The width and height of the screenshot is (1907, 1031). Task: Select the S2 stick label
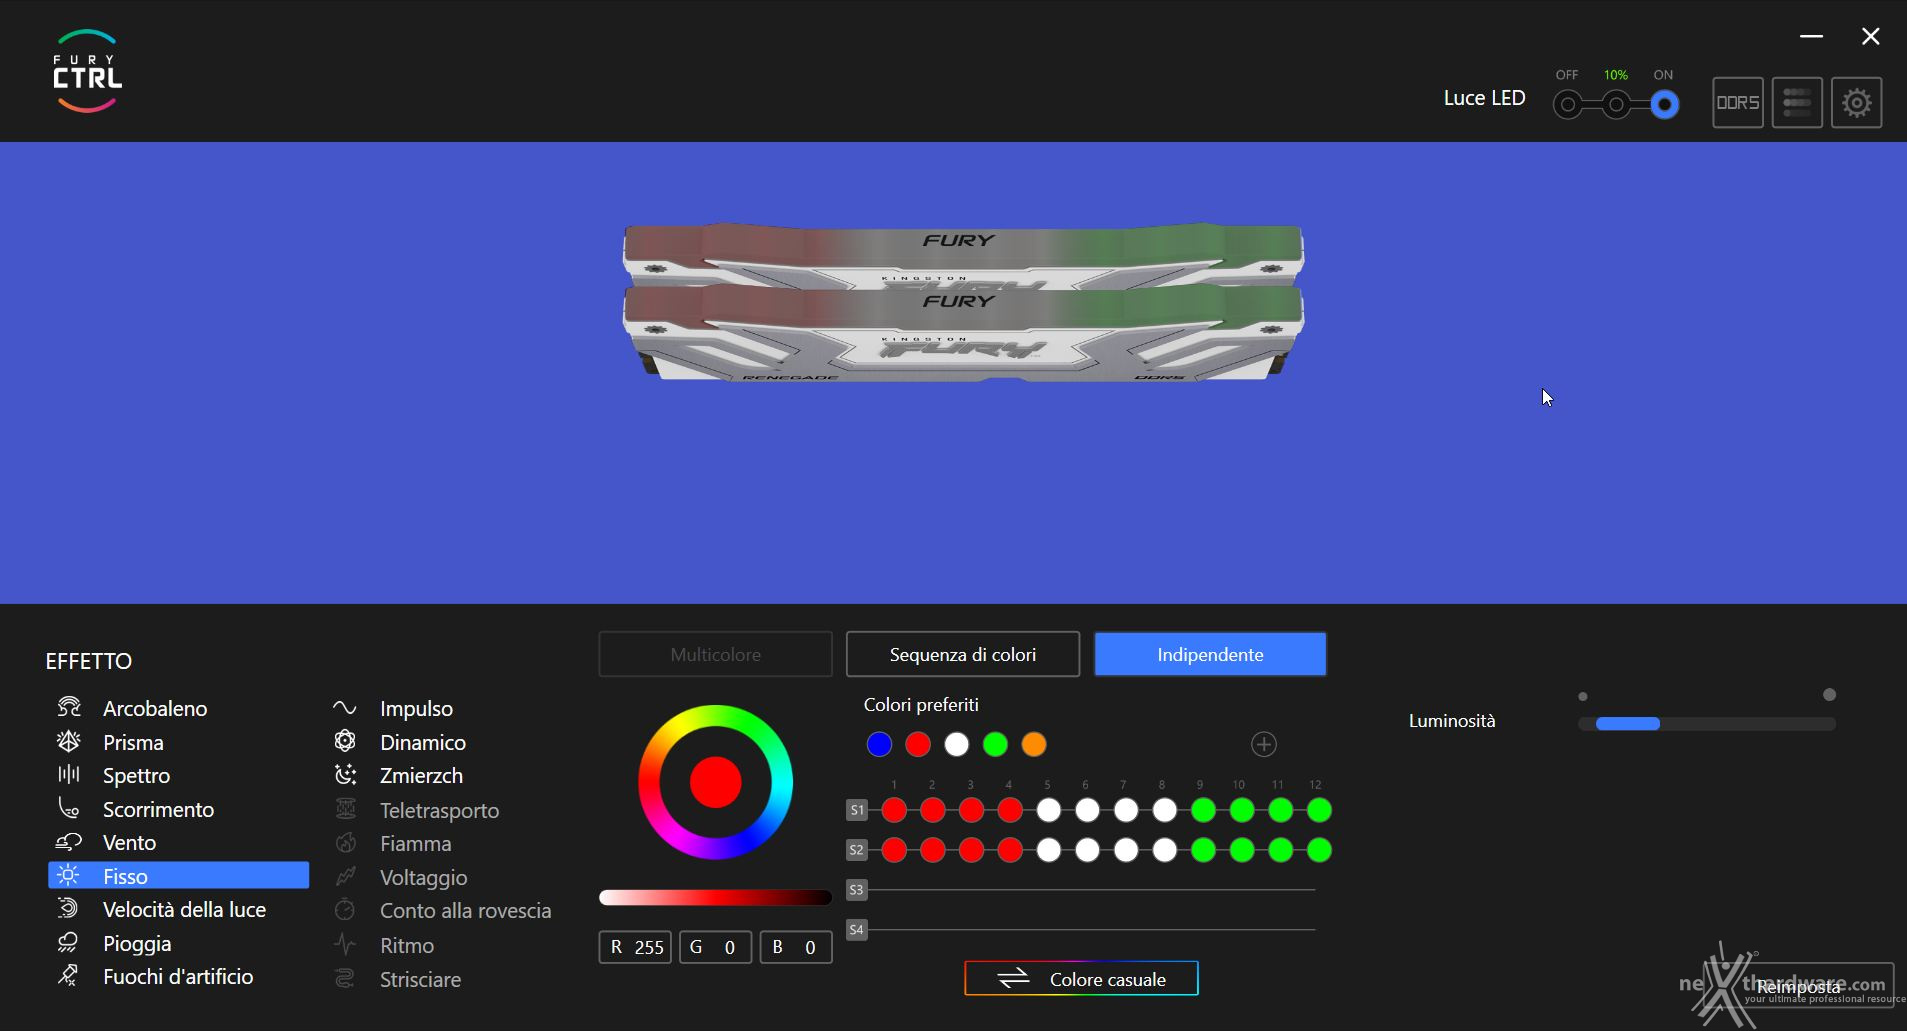coord(856,850)
